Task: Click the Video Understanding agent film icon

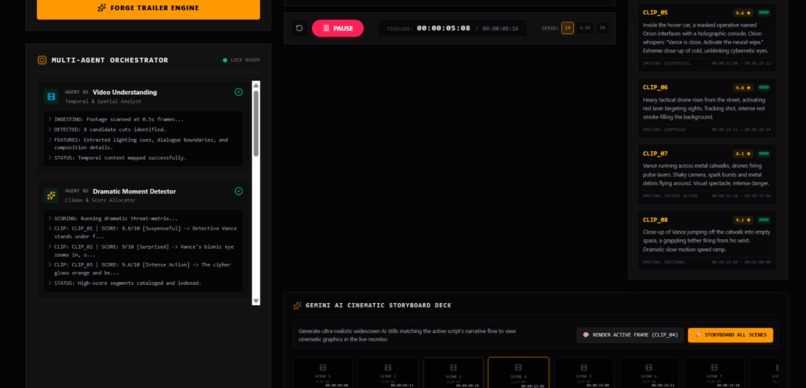Action: [51, 96]
